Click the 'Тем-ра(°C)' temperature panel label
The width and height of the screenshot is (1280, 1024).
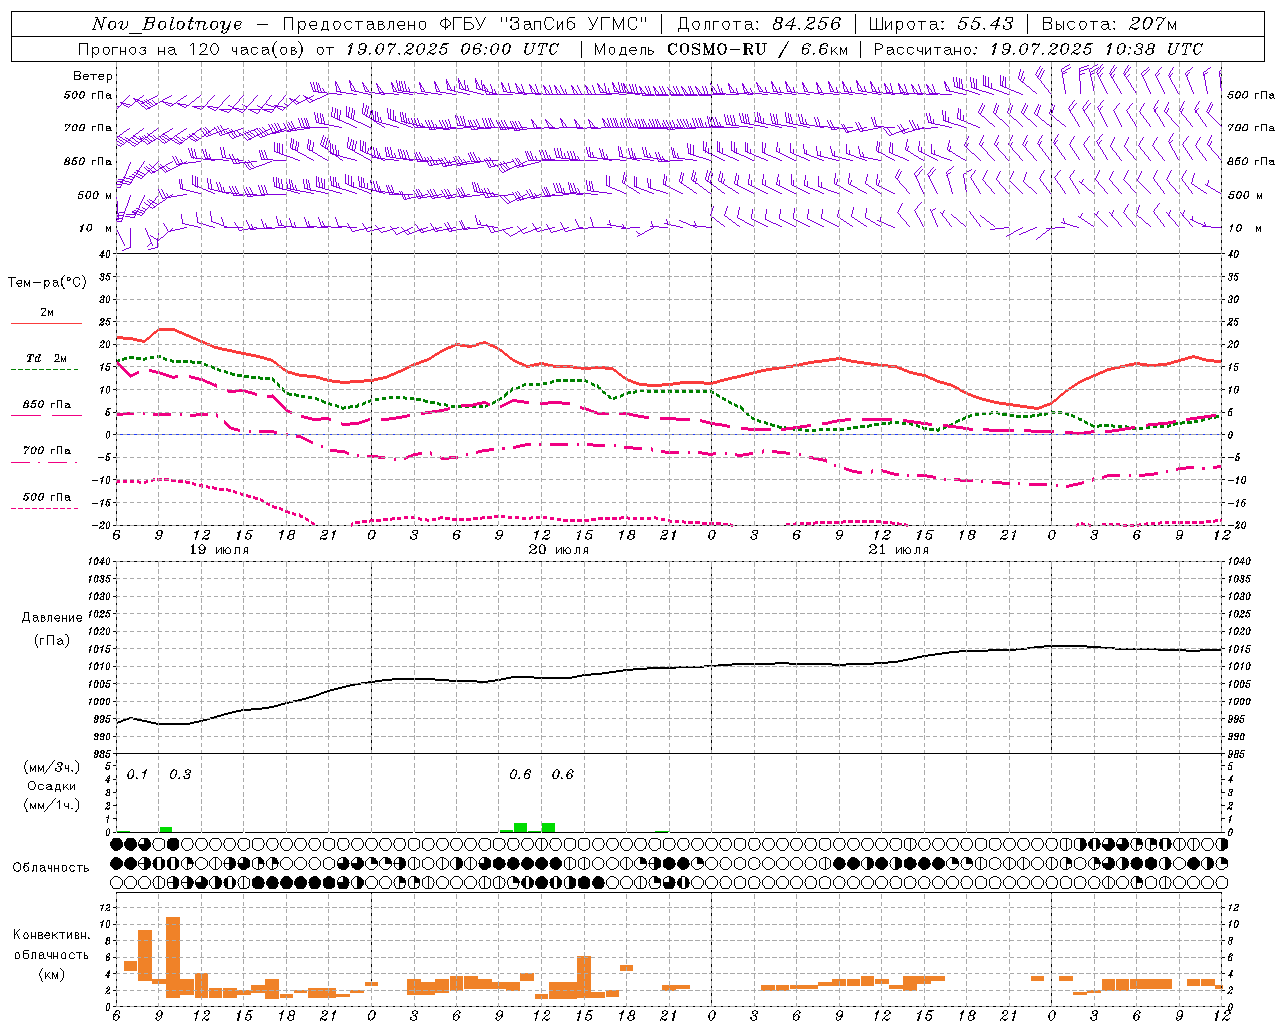47,283
